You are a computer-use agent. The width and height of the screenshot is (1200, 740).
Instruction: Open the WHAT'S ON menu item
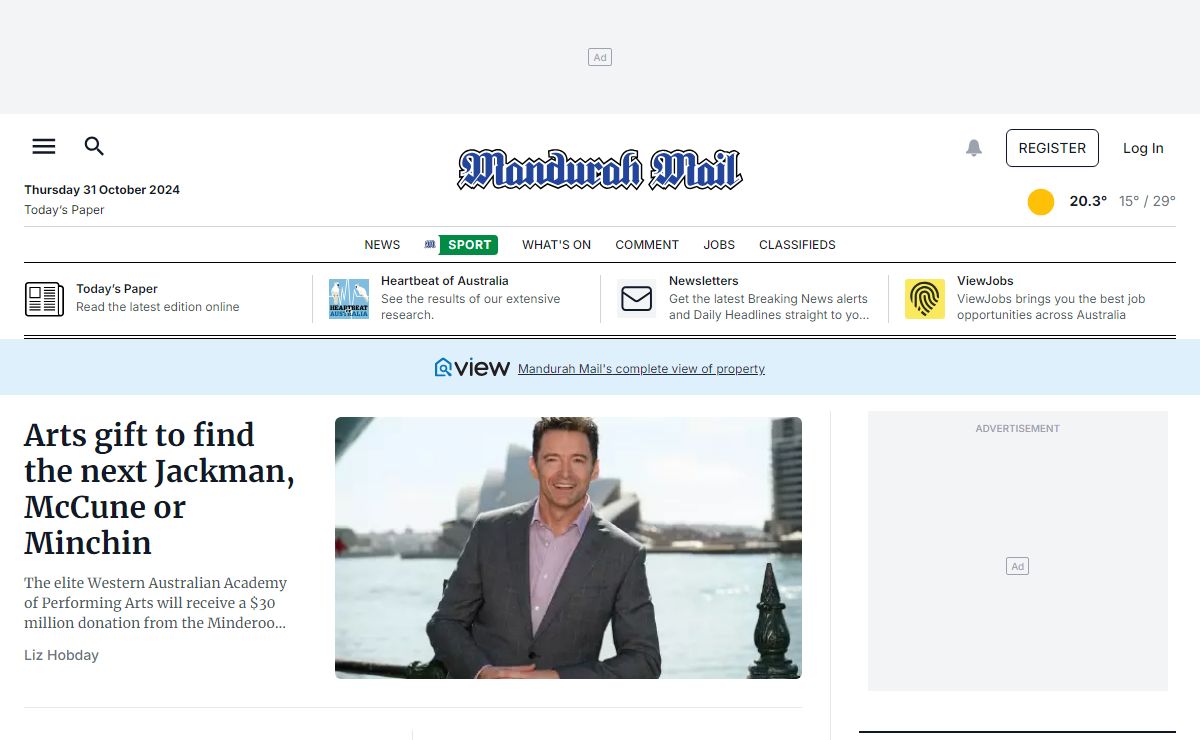pos(556,245)
